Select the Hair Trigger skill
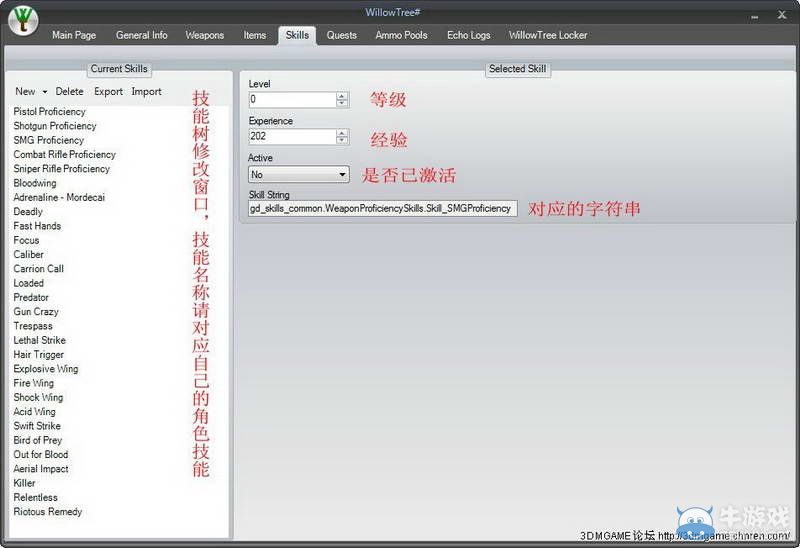This screenshot has width=800, height=548. point(39,354)
